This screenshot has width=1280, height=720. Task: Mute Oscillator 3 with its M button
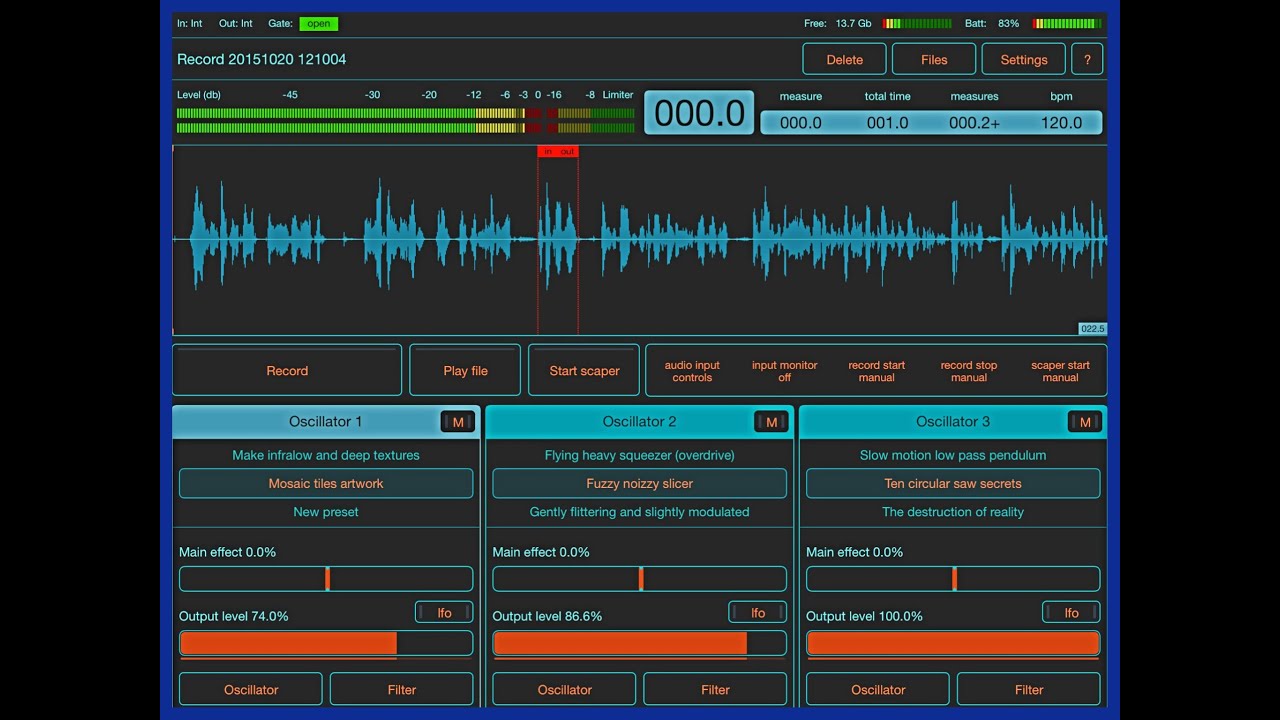coord(1085,422)
